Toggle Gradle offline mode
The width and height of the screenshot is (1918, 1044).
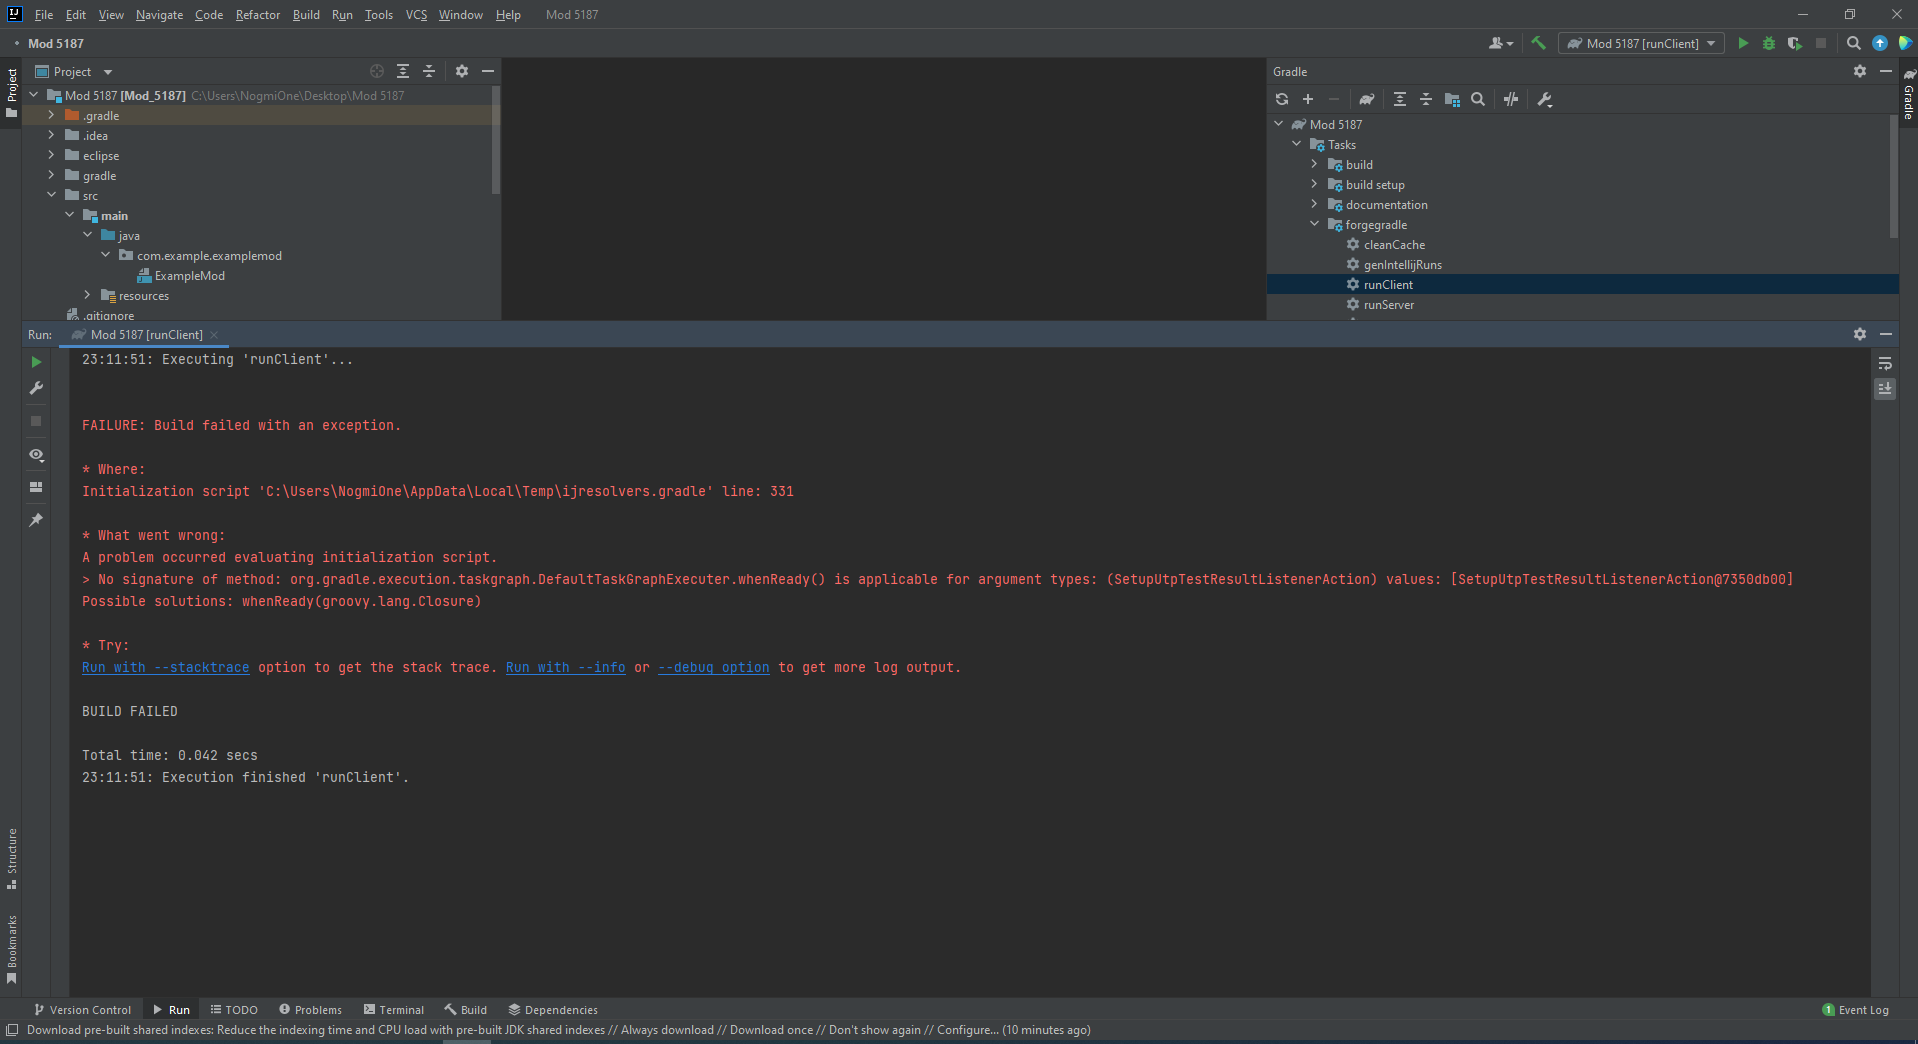pyautogui.click(x=1511, y=99)
